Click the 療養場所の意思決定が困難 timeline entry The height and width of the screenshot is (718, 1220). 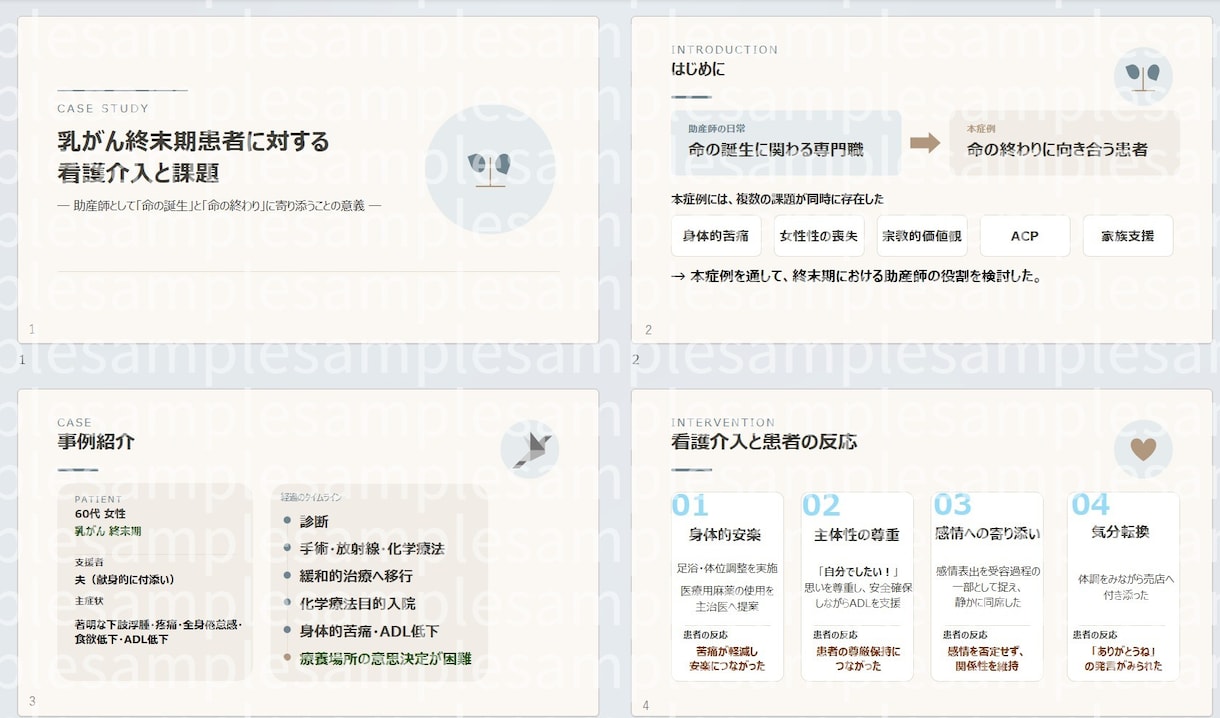pos(385,659)
